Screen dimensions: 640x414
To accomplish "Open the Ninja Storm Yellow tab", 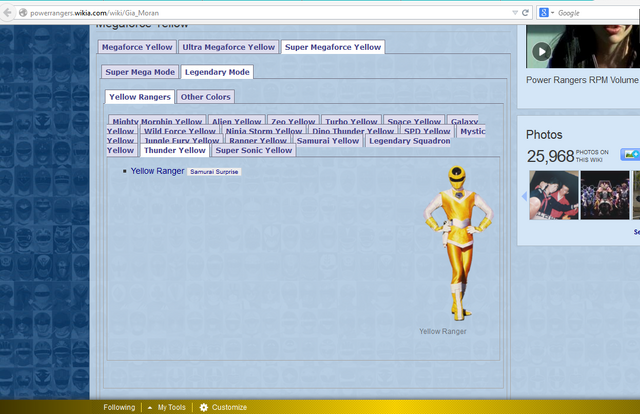I will tap(264, 131).
